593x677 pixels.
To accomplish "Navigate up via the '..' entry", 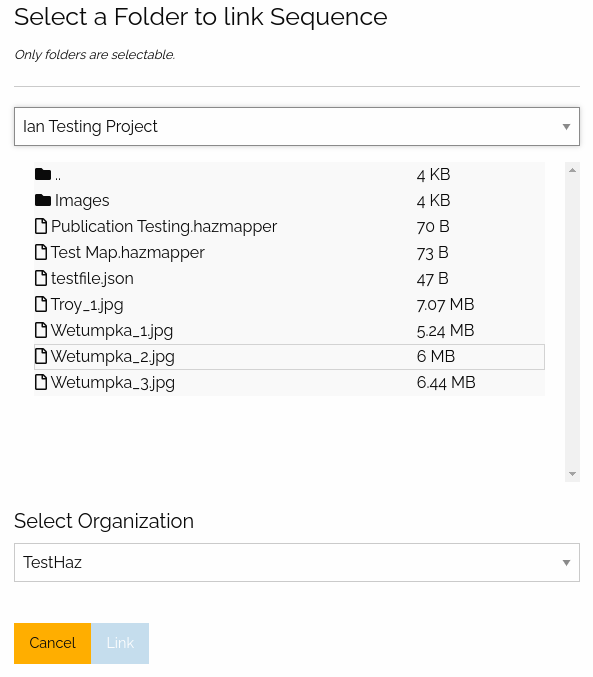I will click(x=58, y=175).
